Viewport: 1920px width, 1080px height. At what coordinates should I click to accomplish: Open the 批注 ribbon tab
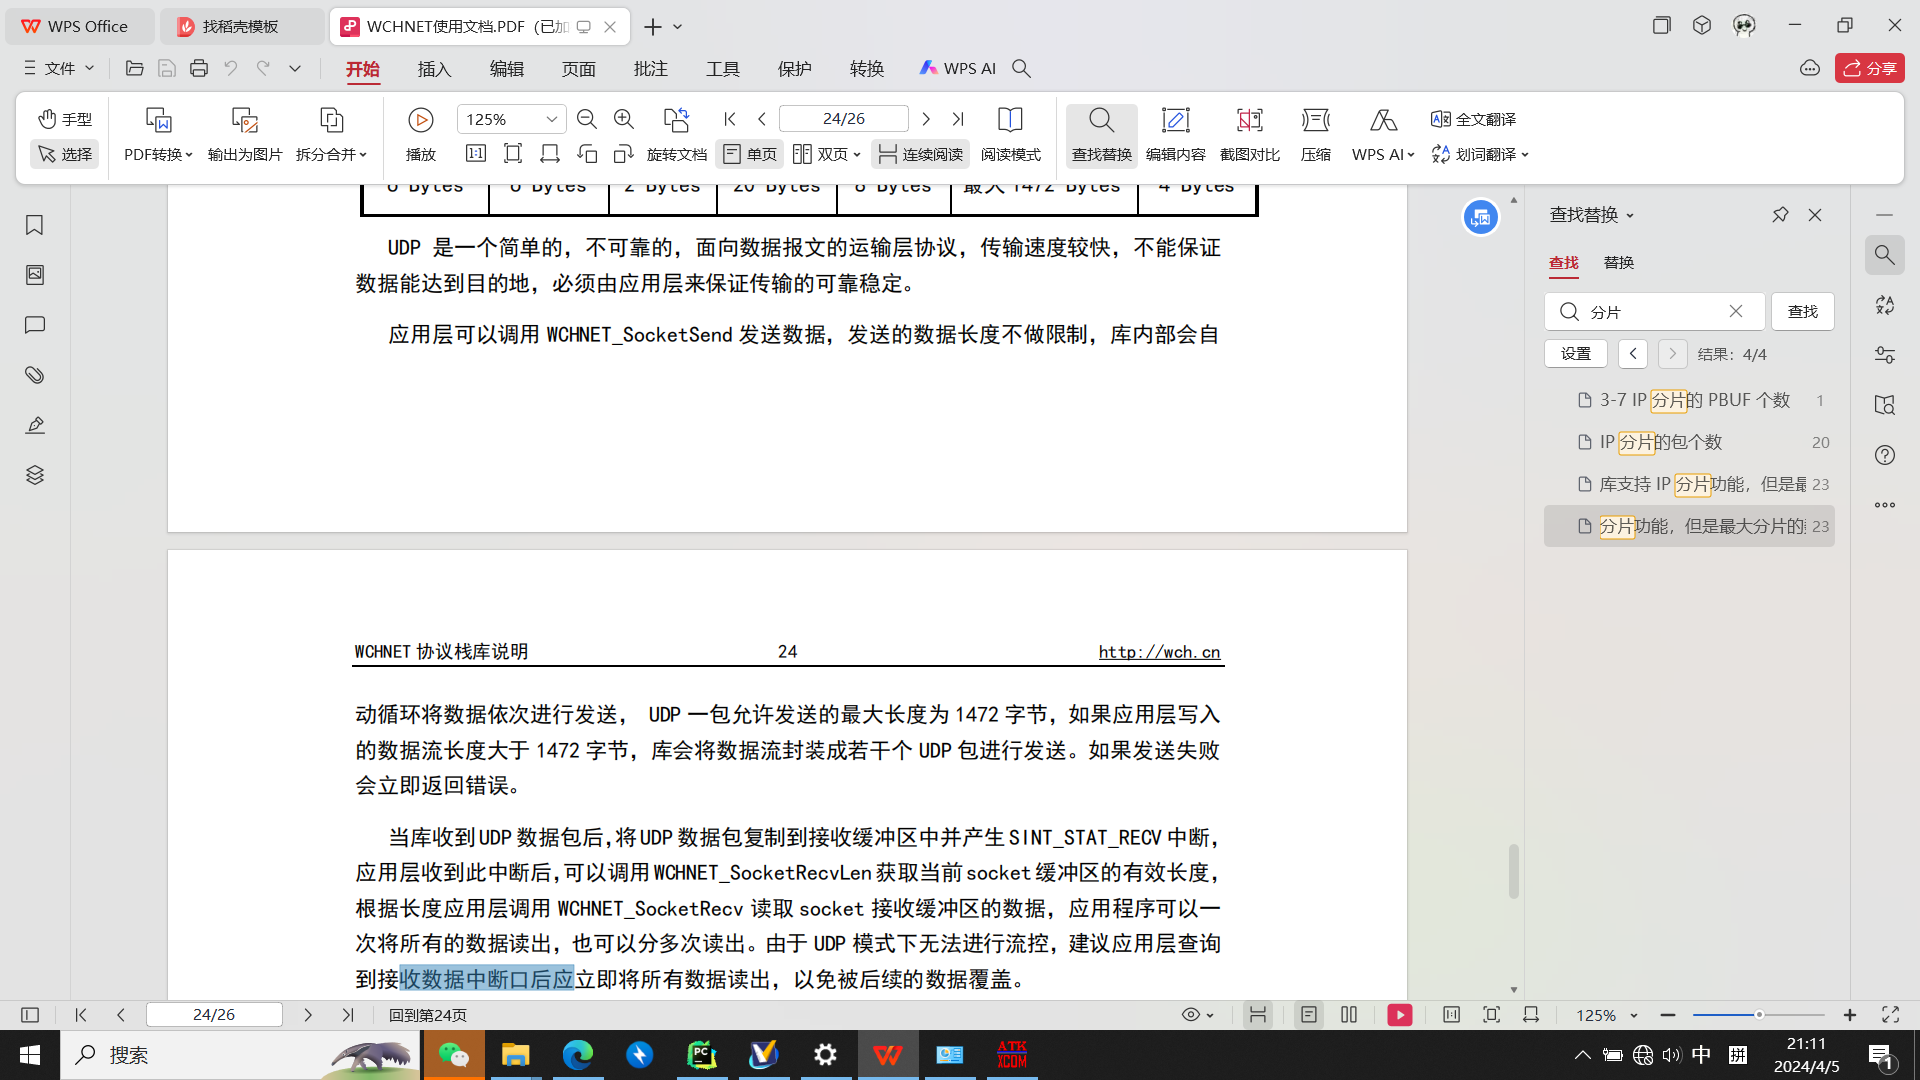[651, 68]
